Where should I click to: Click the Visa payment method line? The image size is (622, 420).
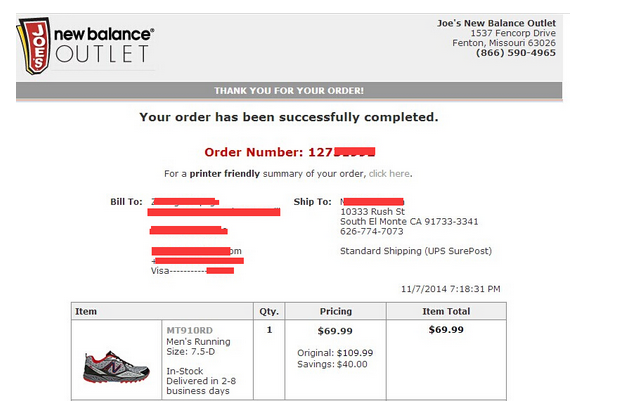(192, 271)
